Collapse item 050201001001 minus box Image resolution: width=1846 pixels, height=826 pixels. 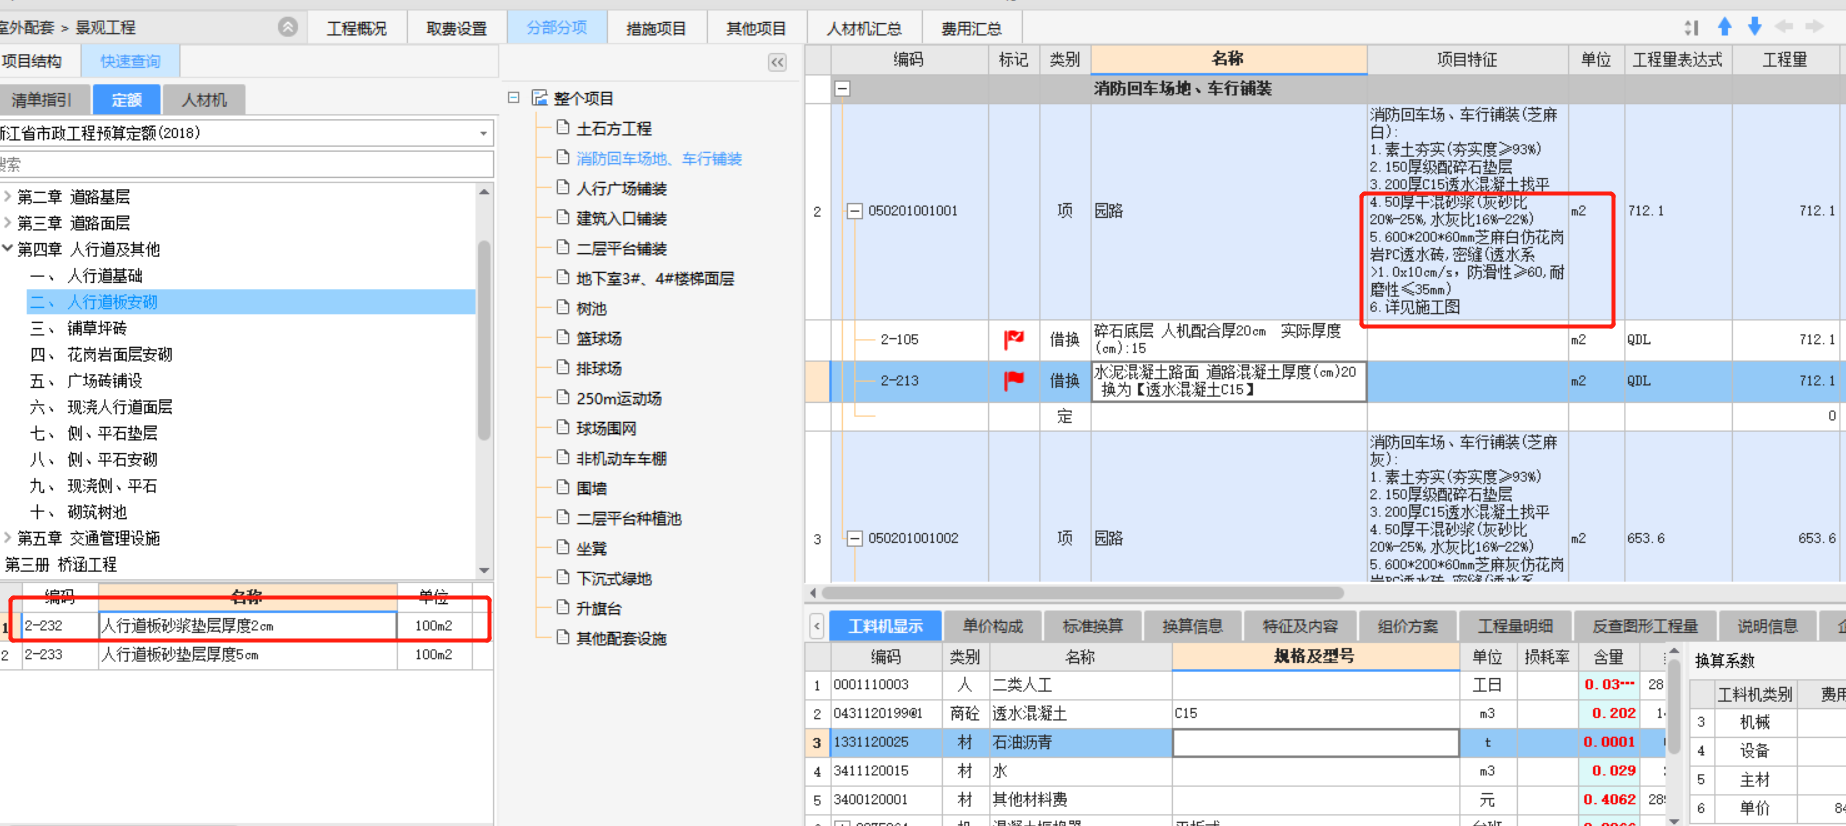pyautogui.click(x=855, y=211)
